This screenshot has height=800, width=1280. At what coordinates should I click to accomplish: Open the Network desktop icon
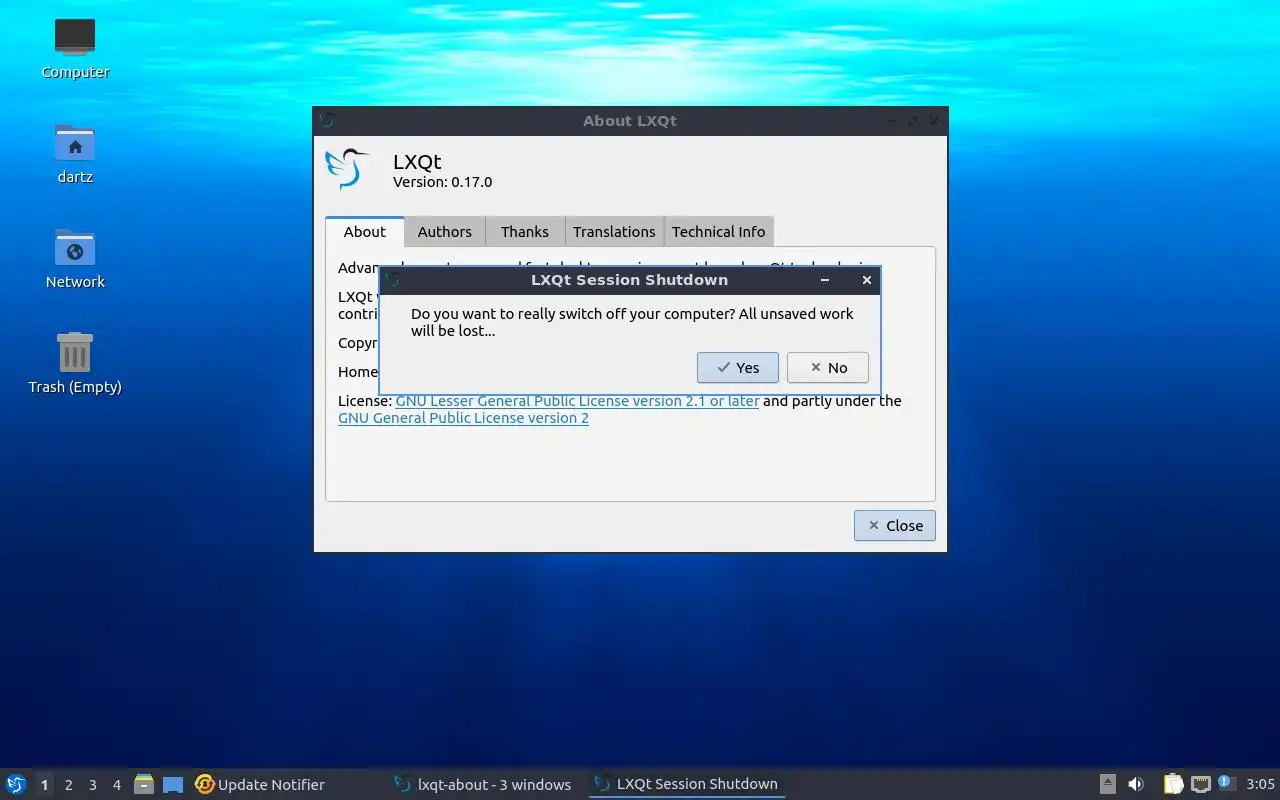pyautogui.click(x=75, y=258)
